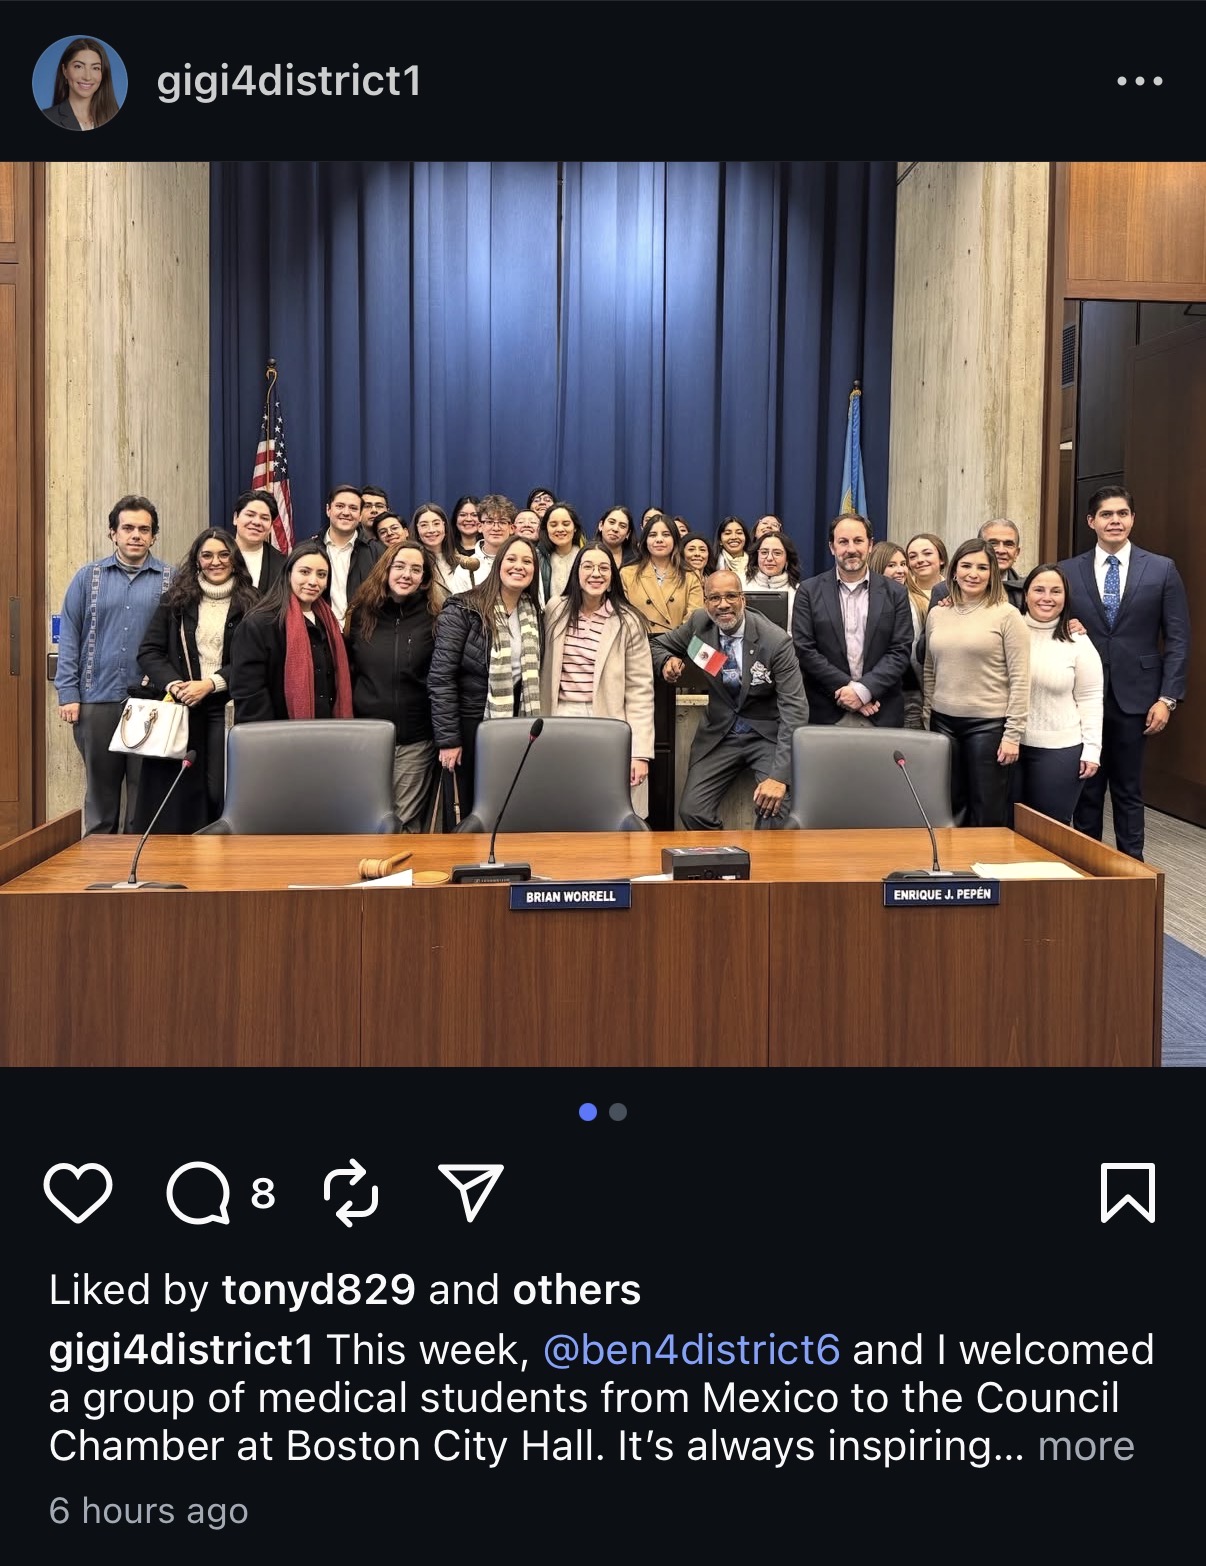Tap the Enrique J. Pepén nameplate in the photo
Viewport: 1206px width, 1566px height.
point(941,893)
